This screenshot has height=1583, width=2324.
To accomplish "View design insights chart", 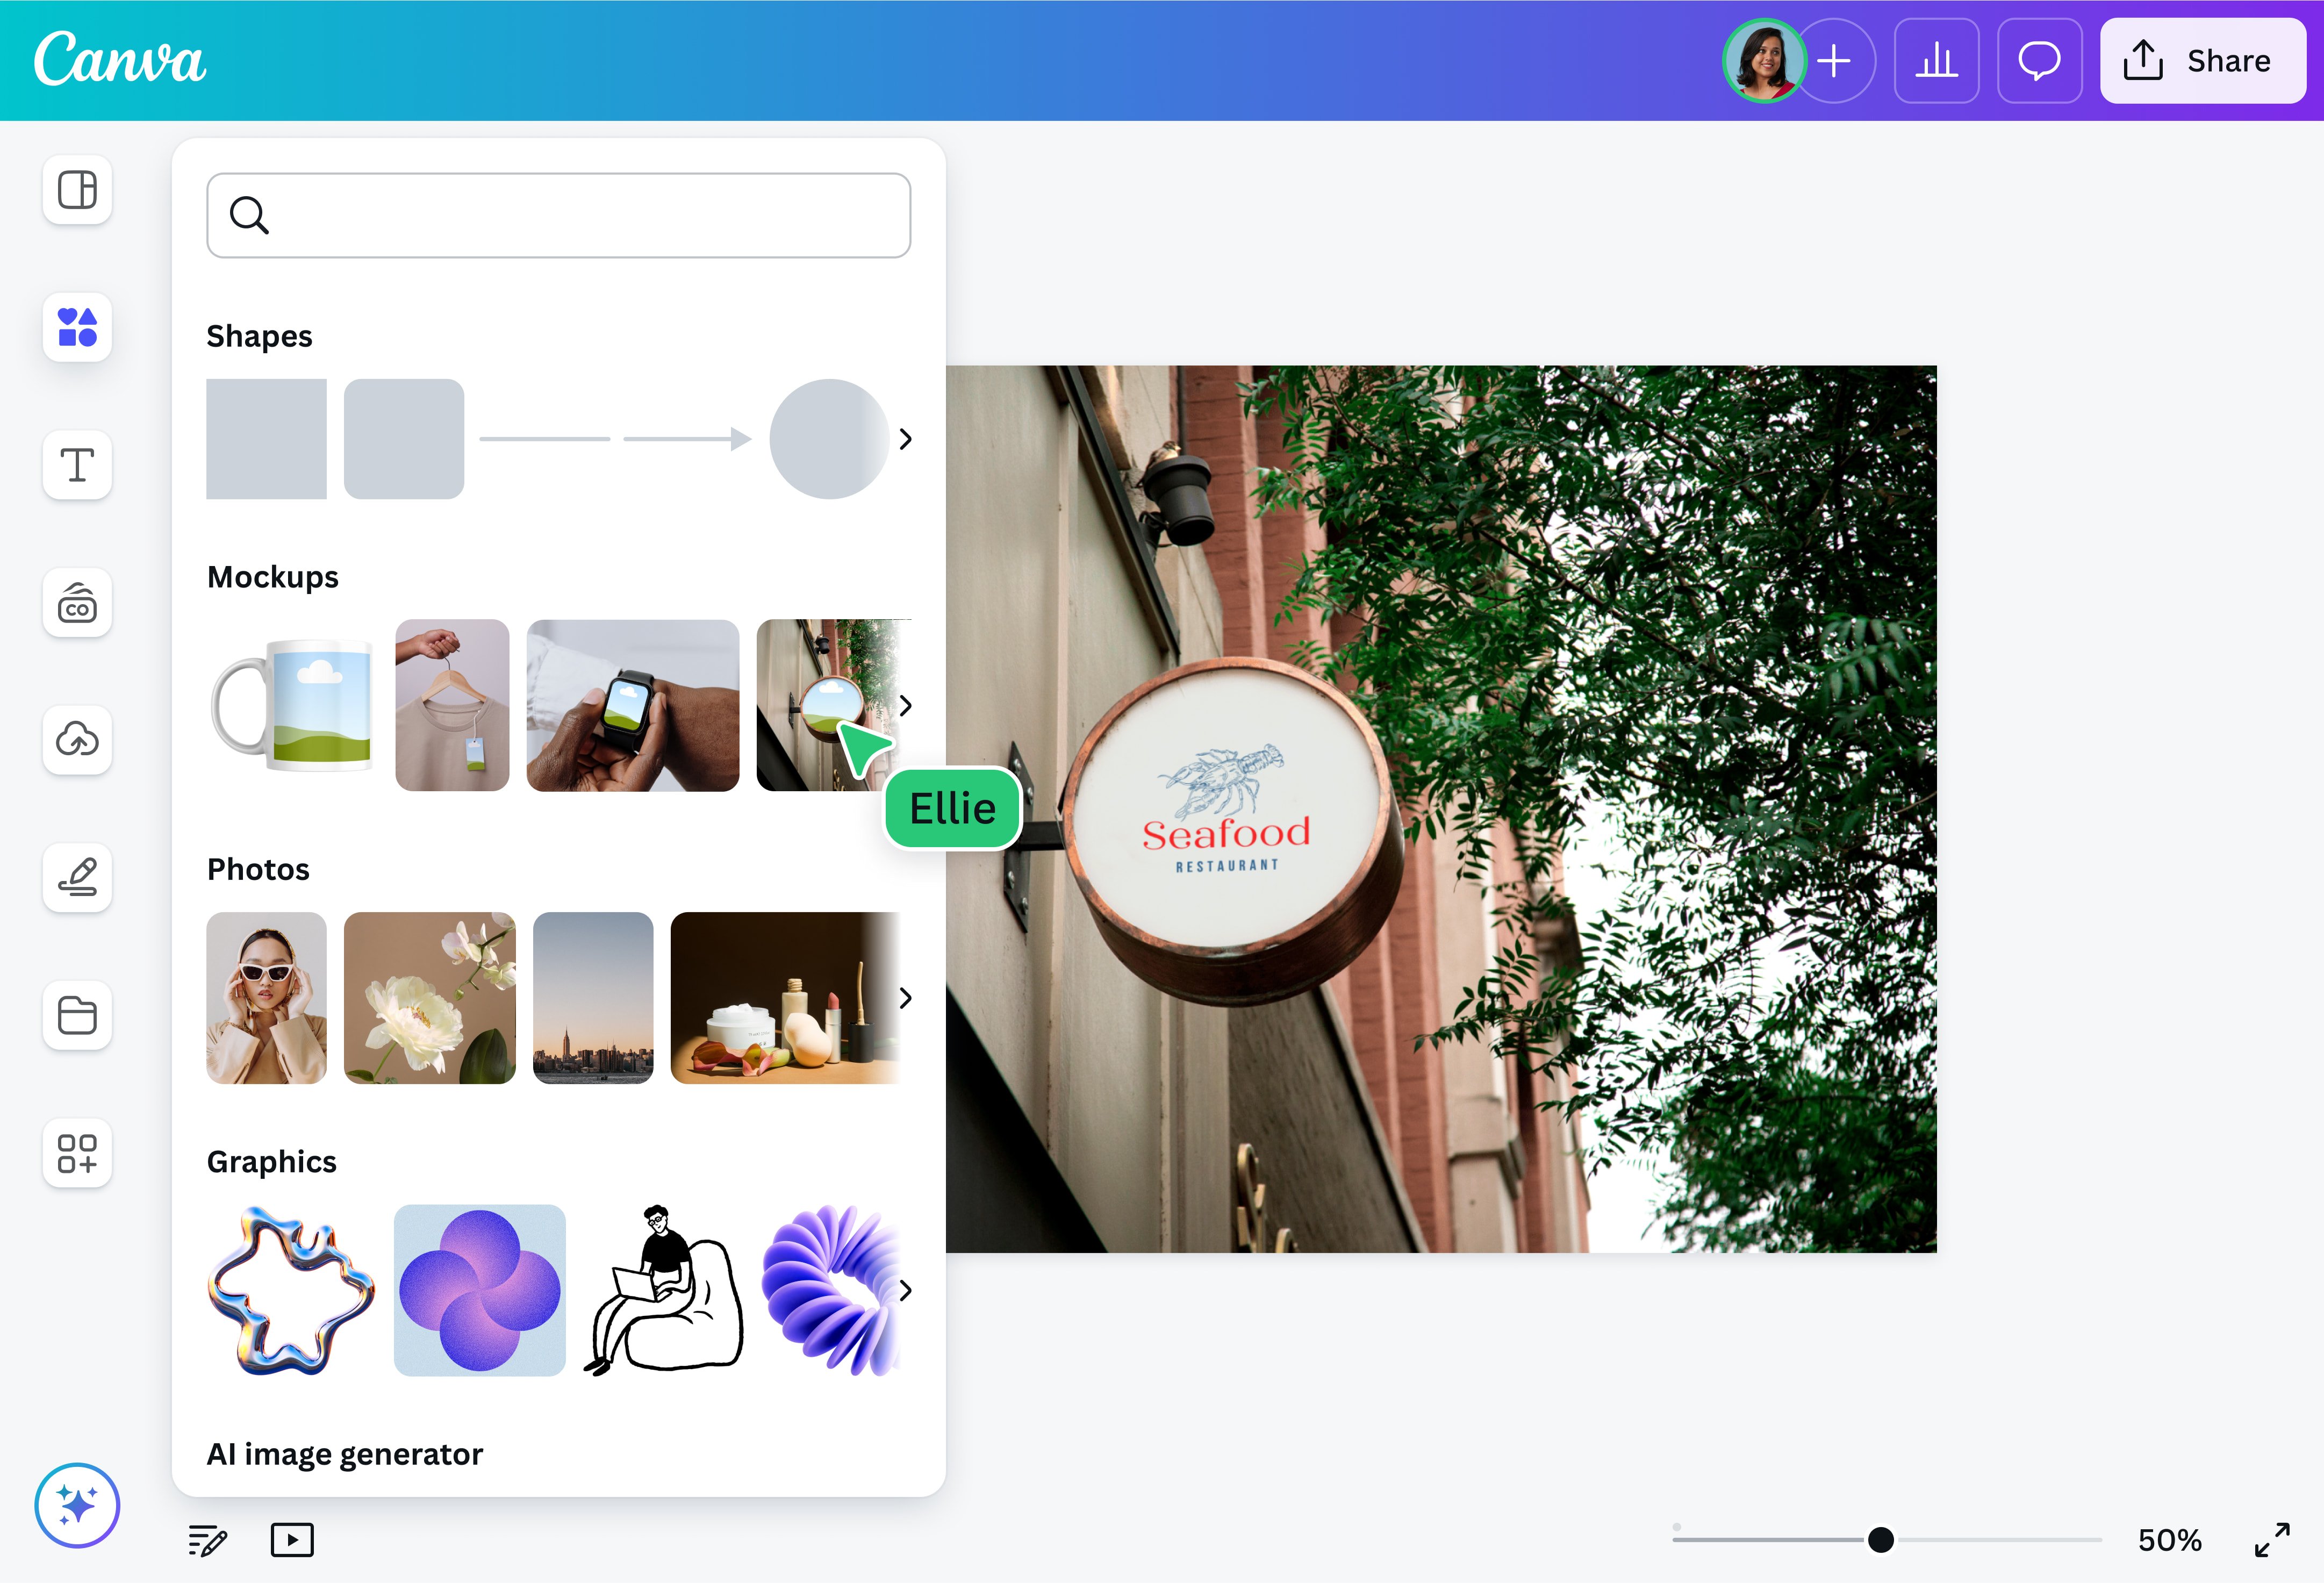I will [1937, 61].
